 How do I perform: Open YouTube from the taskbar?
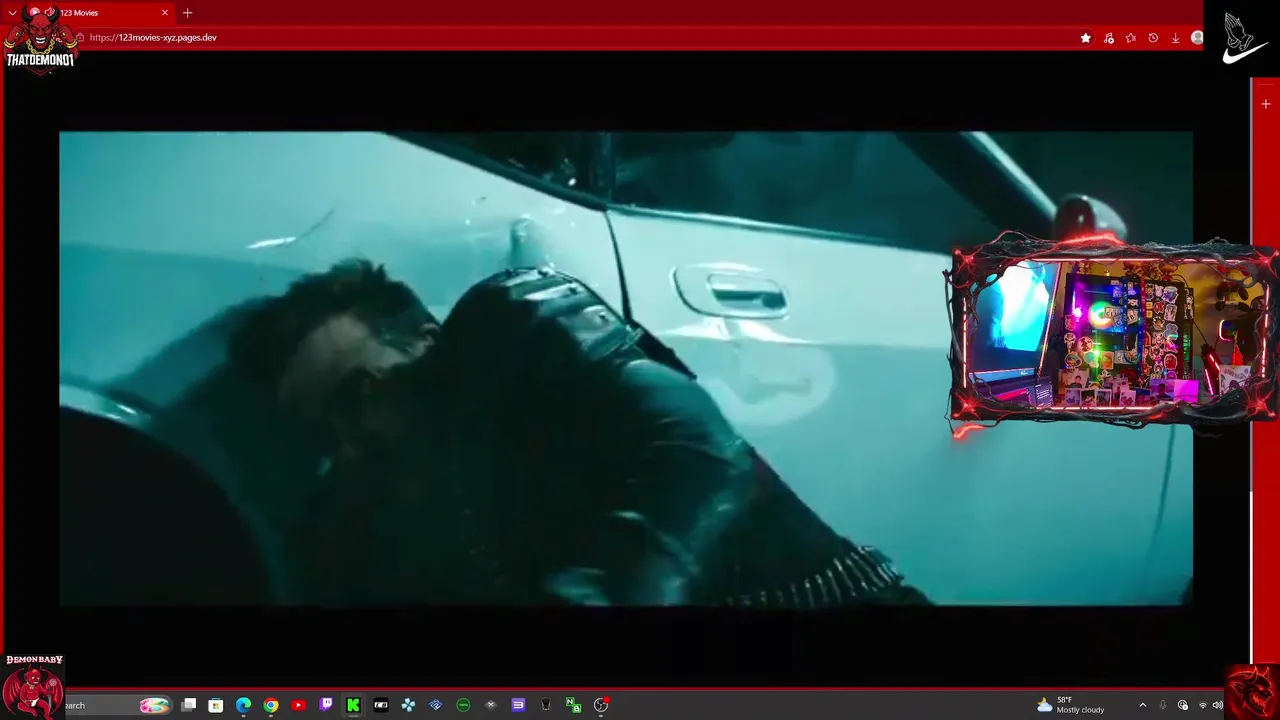(x=298, y=705)
